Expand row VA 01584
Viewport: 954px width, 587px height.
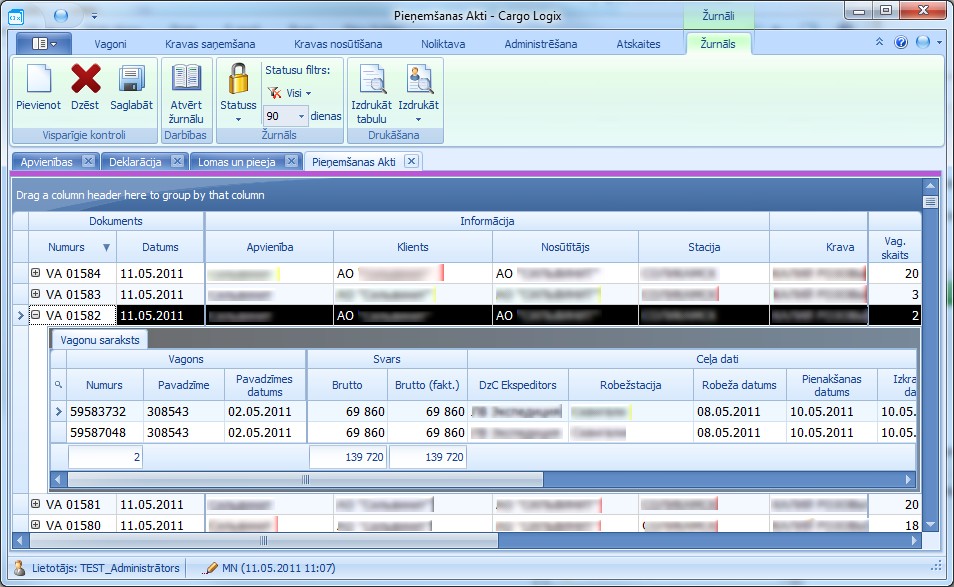[35, 273]
